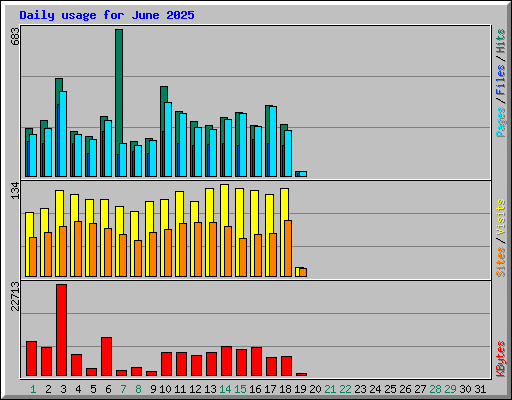Viewport: 512px width, 400px height.
Task: Click day label 17 on the x-axis
Action: pyautogui.click(x=270, y=389)
